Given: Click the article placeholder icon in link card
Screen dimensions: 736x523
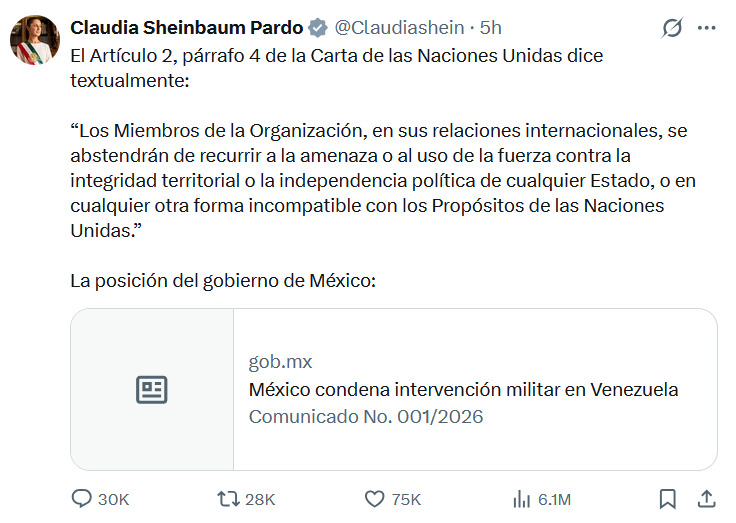Looking at the screenshot, I should [x=152, y=389].
